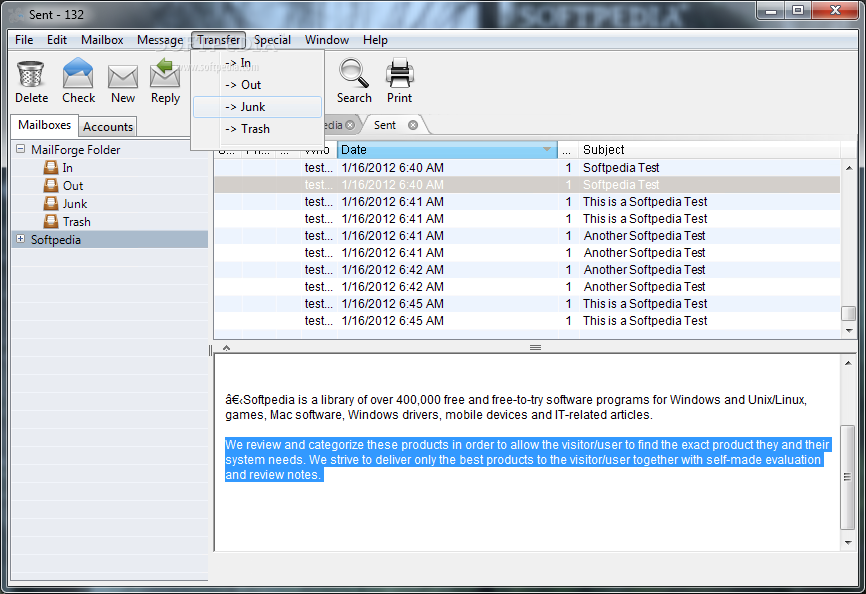Viewport: 866px width, 594px height.
Task: Switch to the Mailboxes tab
Action: 45,125
